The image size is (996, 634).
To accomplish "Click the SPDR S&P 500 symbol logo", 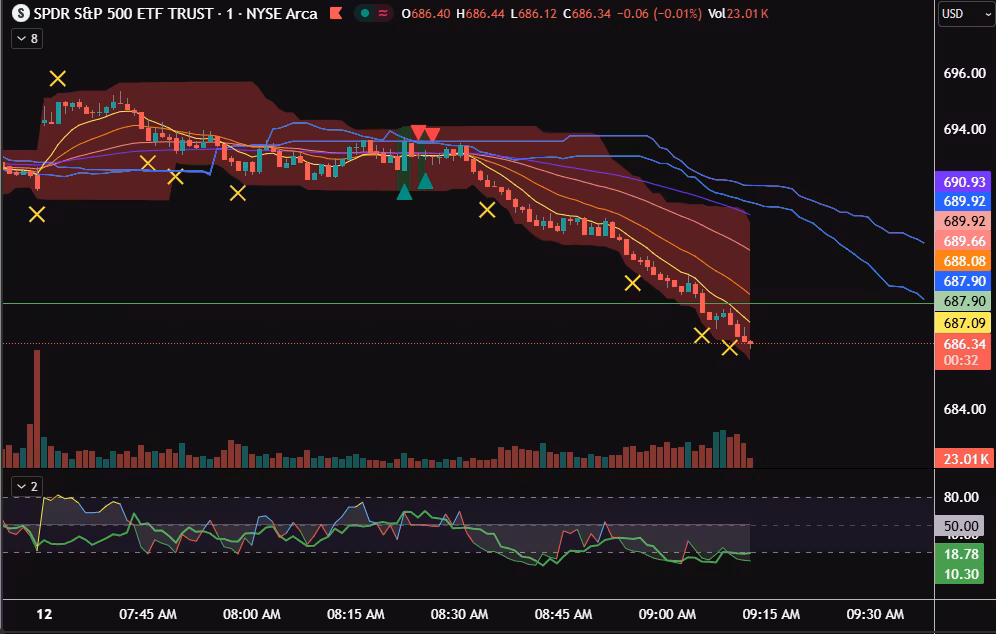I will pyautogui.click(x=20, y=14).
